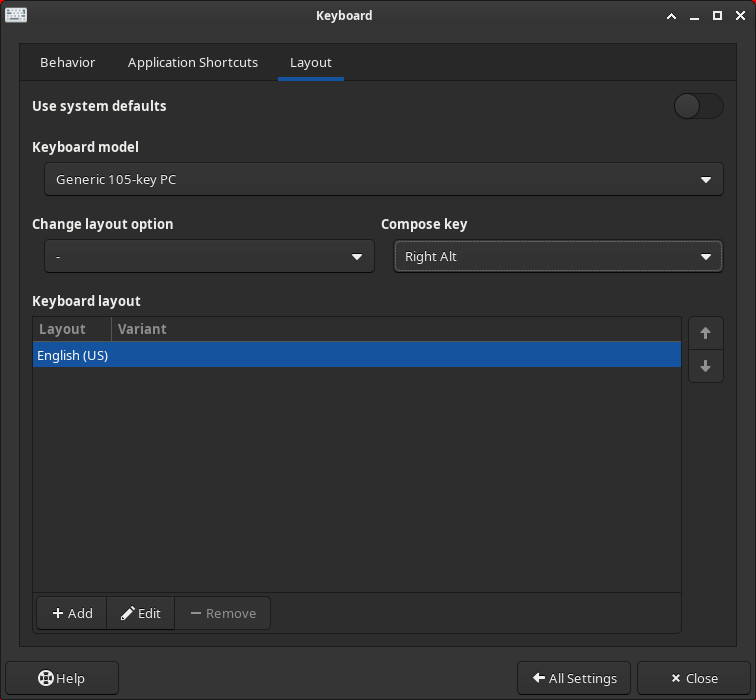Viewport: 756px width, 700px height.
Task: Go back to All Settings
Action: [x=574, y=678]
